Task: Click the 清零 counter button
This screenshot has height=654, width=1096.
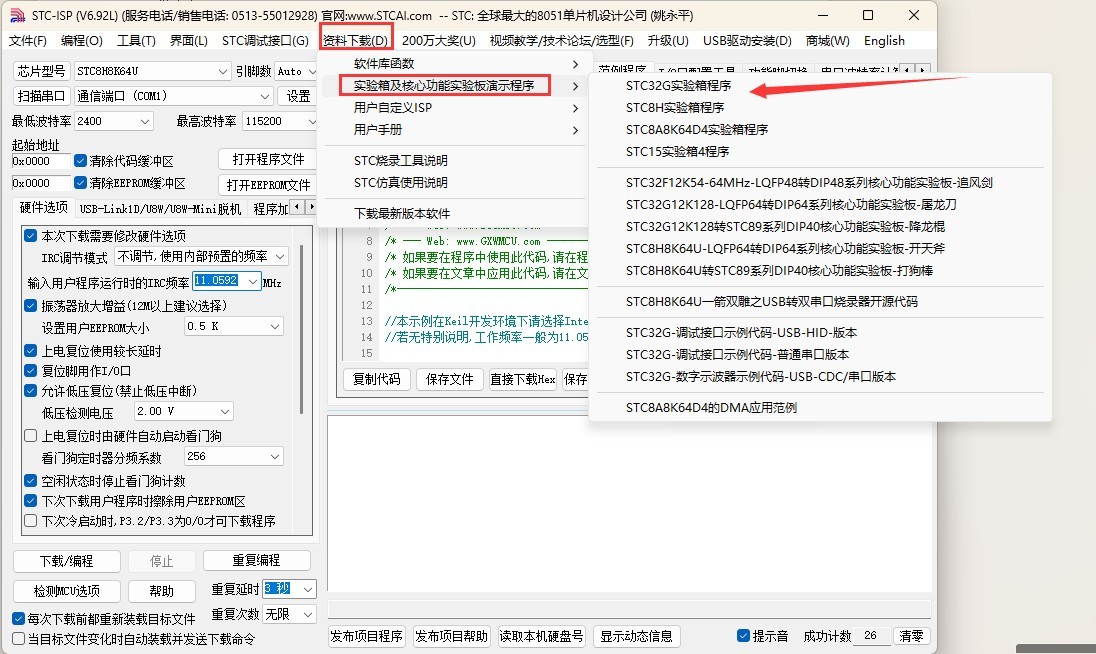Action: (911, 636)
